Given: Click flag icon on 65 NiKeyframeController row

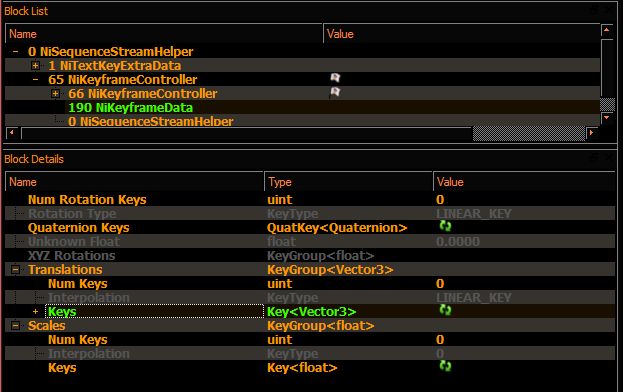Looking at the screenshot, I should click(335, 78).
